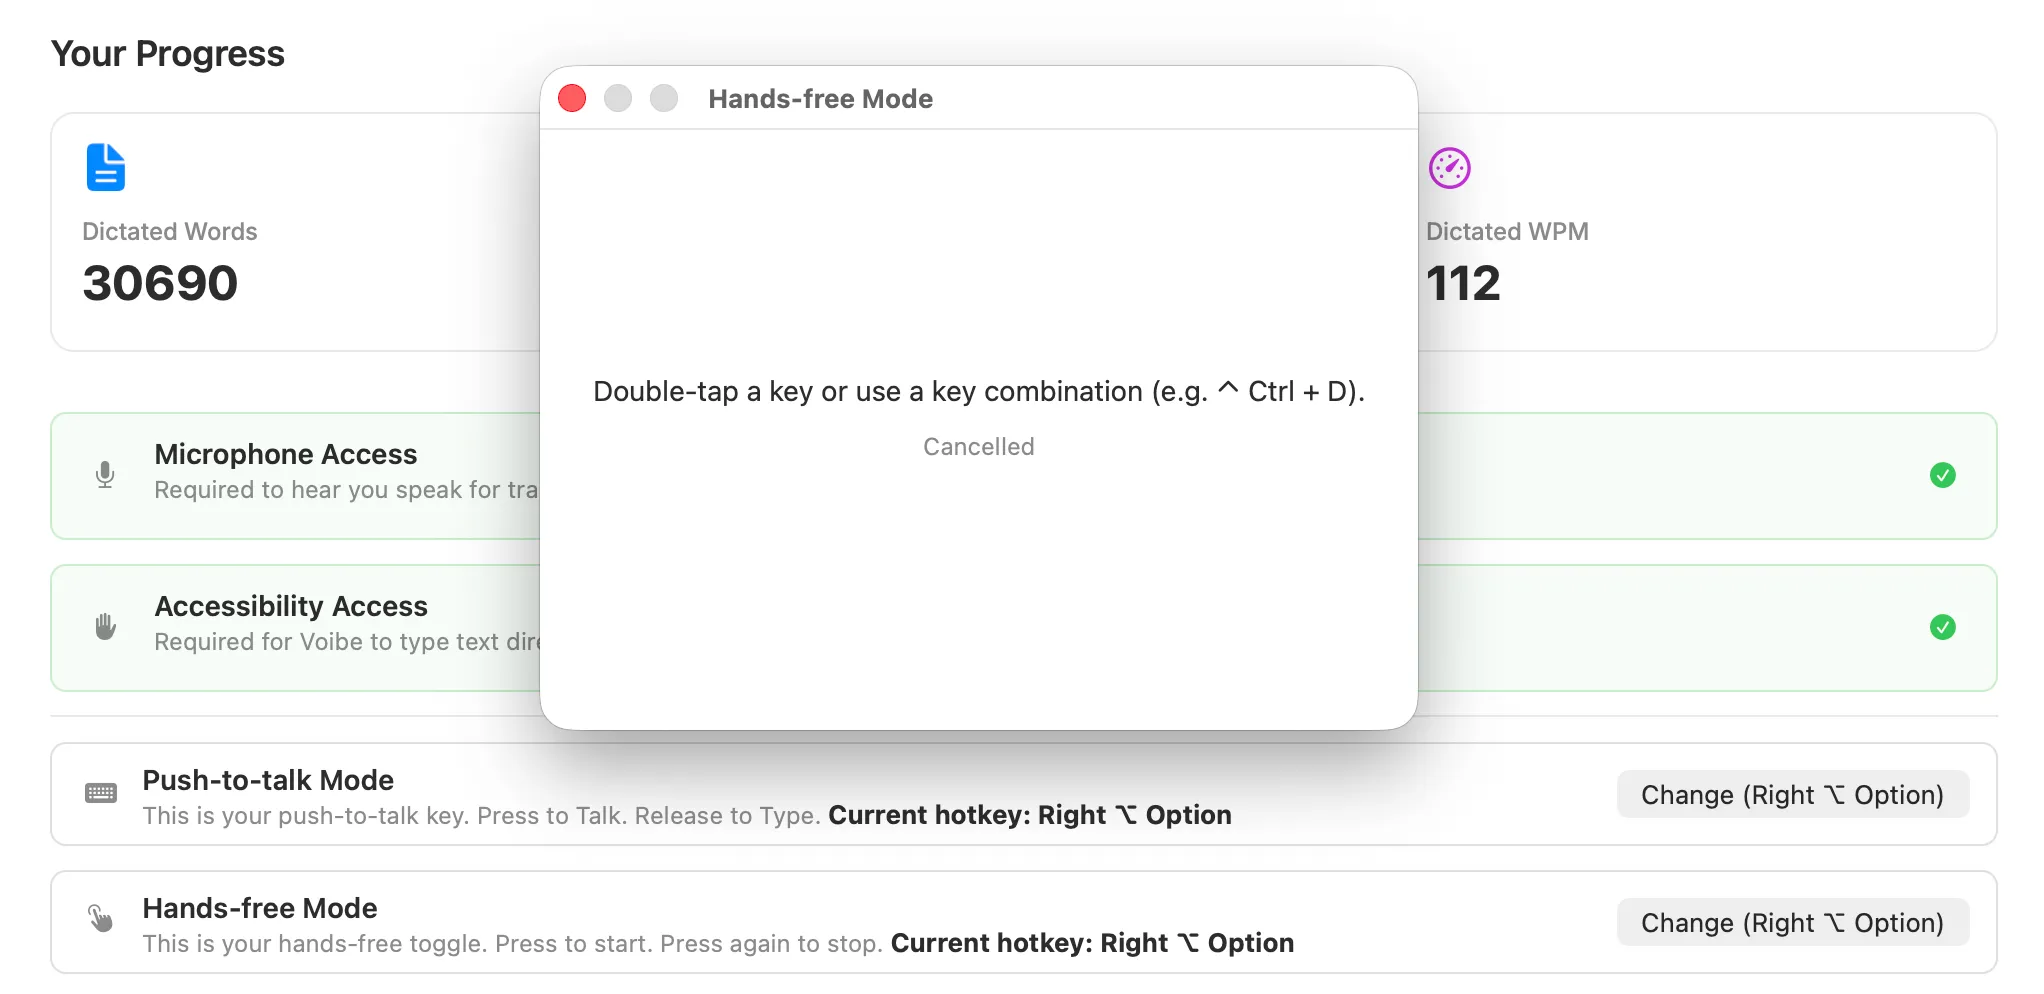Click the microphone icon in Microphone Access row
This screenshot has height=994, width=2044.
pyautogui.click(x=105, y=475)
